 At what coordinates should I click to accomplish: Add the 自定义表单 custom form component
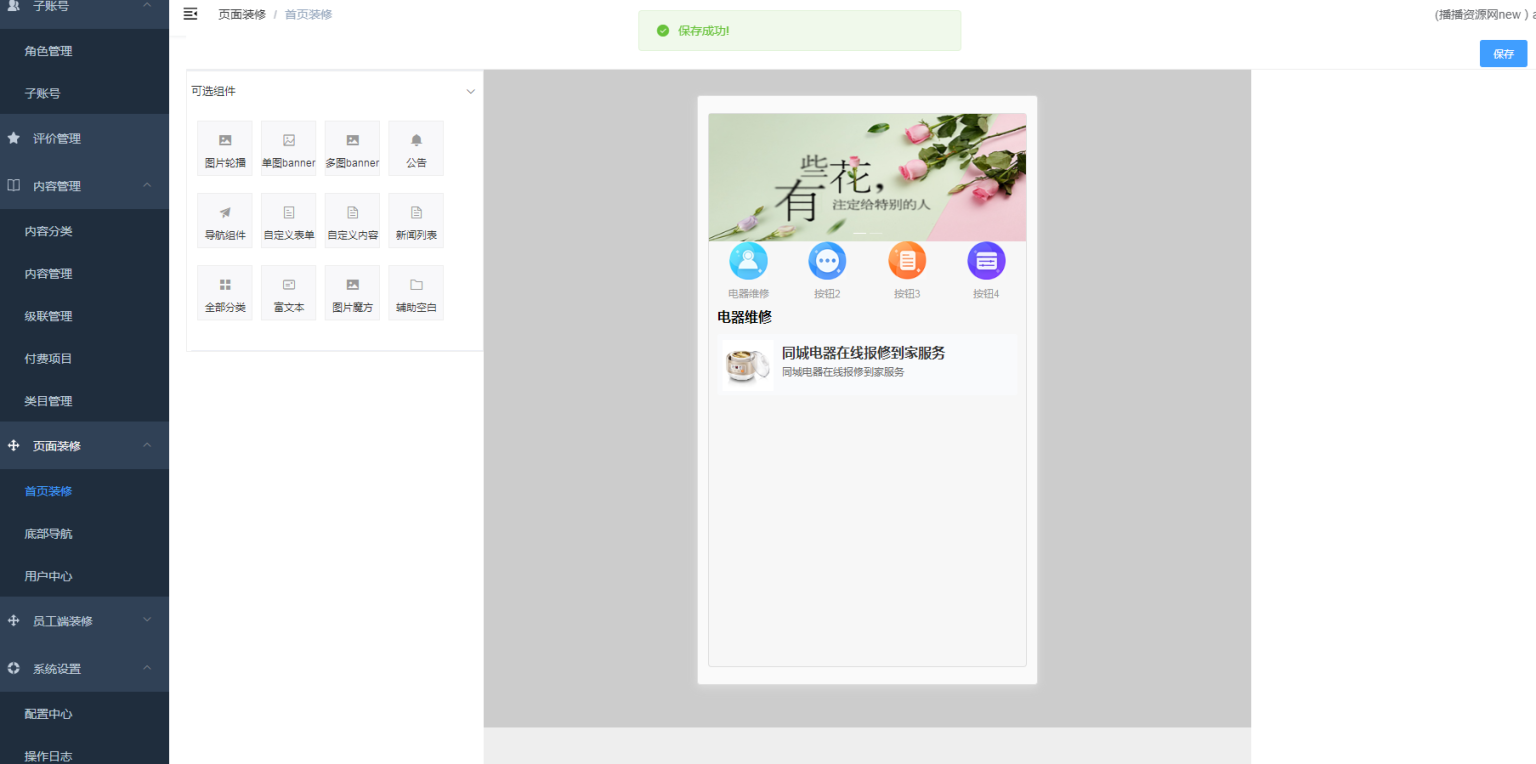coord(288,220)
